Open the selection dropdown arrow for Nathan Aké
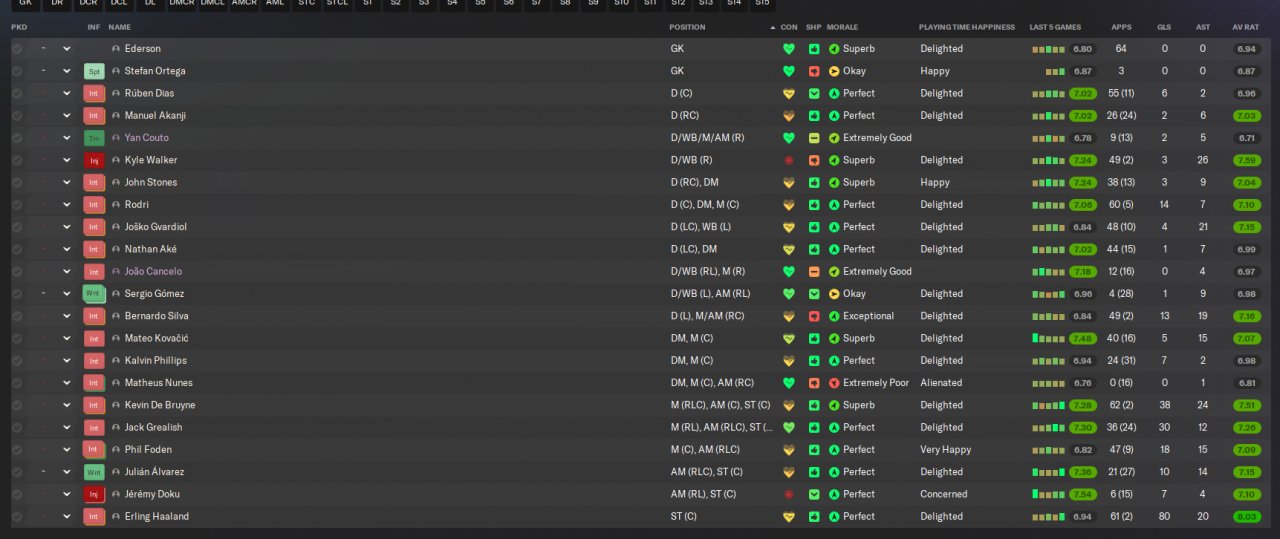Image resolution: width=1280 pixels, height=539 pixels. click(66, 249)
